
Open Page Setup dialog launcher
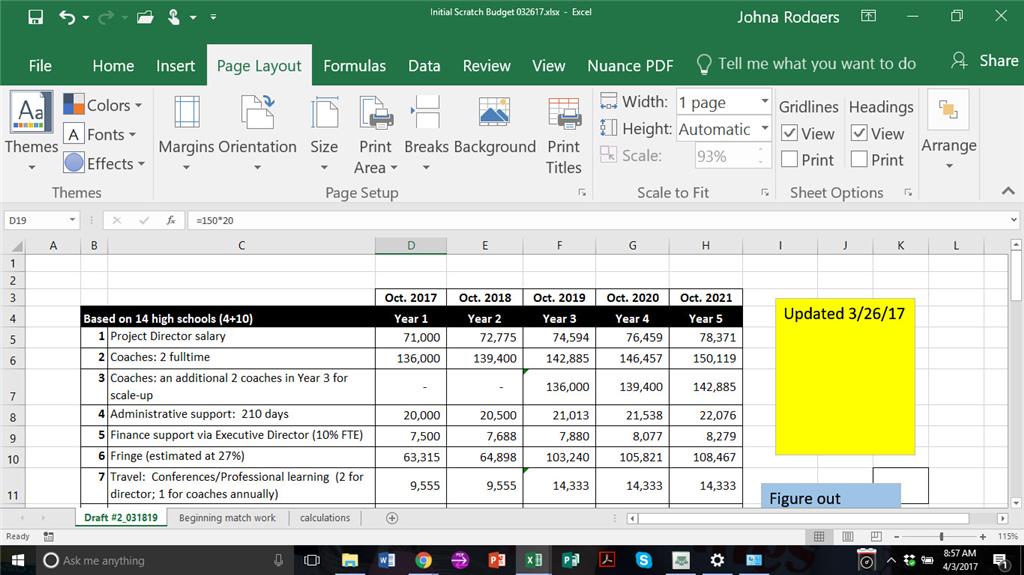[x=581, y=193]
